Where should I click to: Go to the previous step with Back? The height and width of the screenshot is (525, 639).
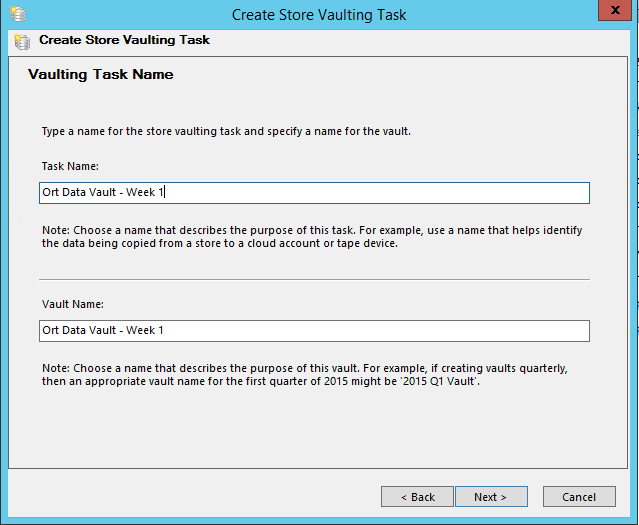coord(417,496)
